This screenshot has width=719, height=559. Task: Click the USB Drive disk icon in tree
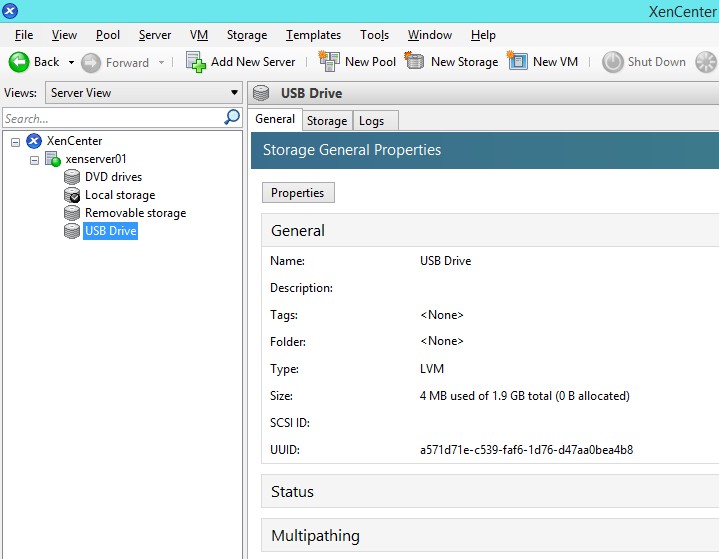click(72, 231)
